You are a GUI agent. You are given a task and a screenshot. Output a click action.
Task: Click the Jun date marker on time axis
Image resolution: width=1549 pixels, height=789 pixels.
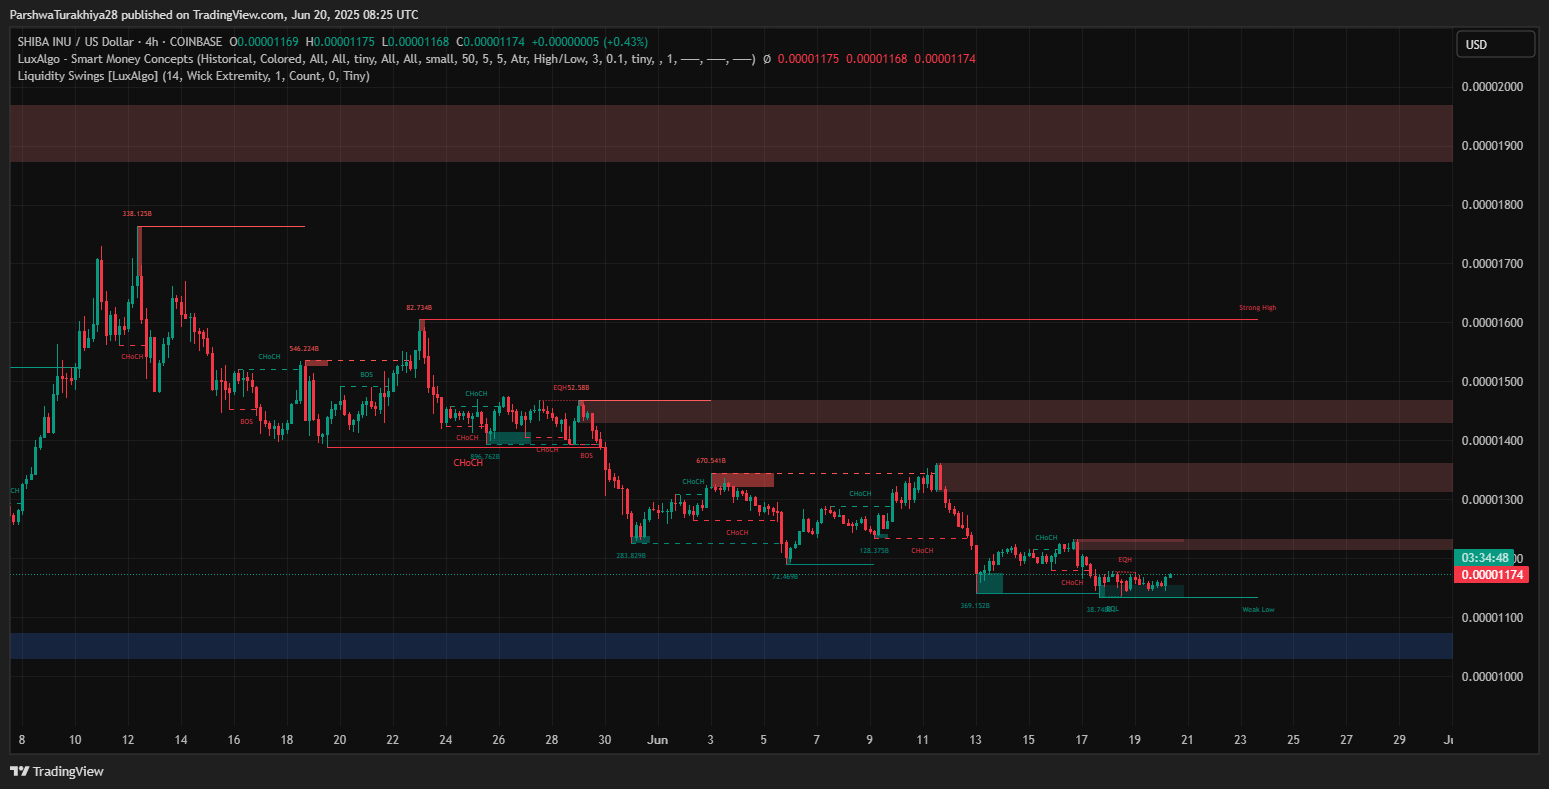(x=657, y=740)
